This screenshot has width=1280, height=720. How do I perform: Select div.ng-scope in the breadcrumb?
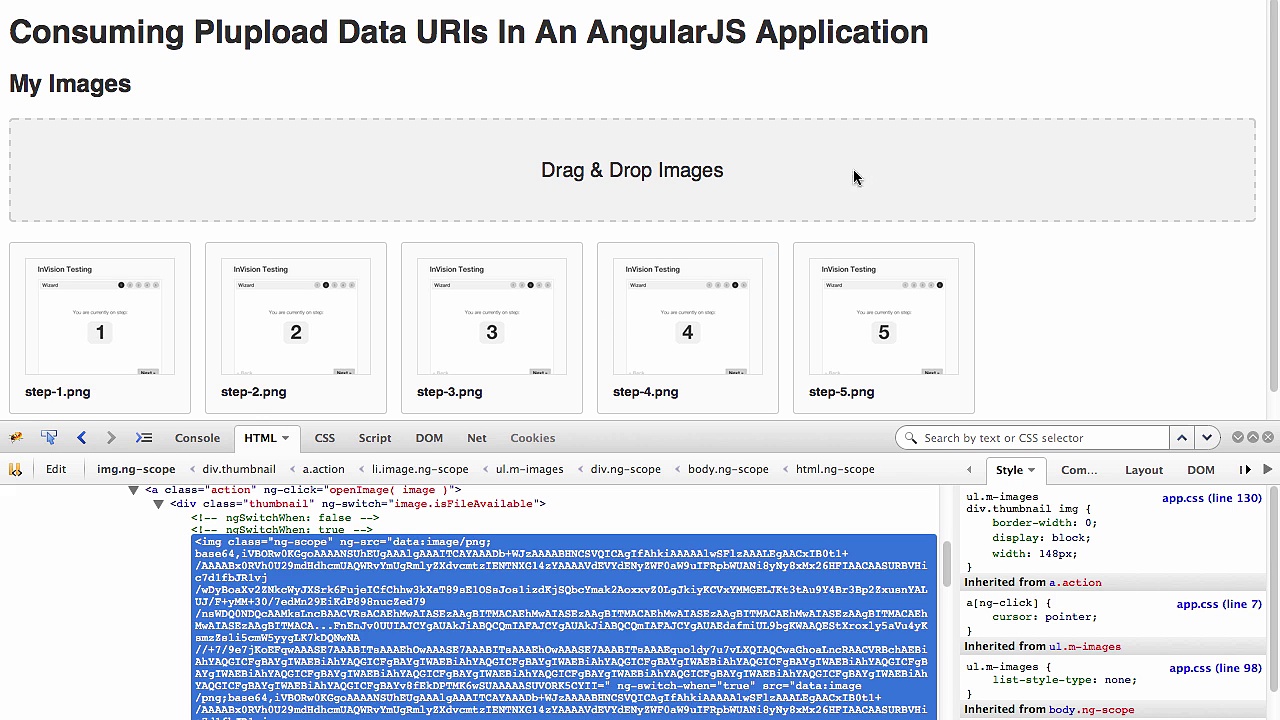(625, 469)
